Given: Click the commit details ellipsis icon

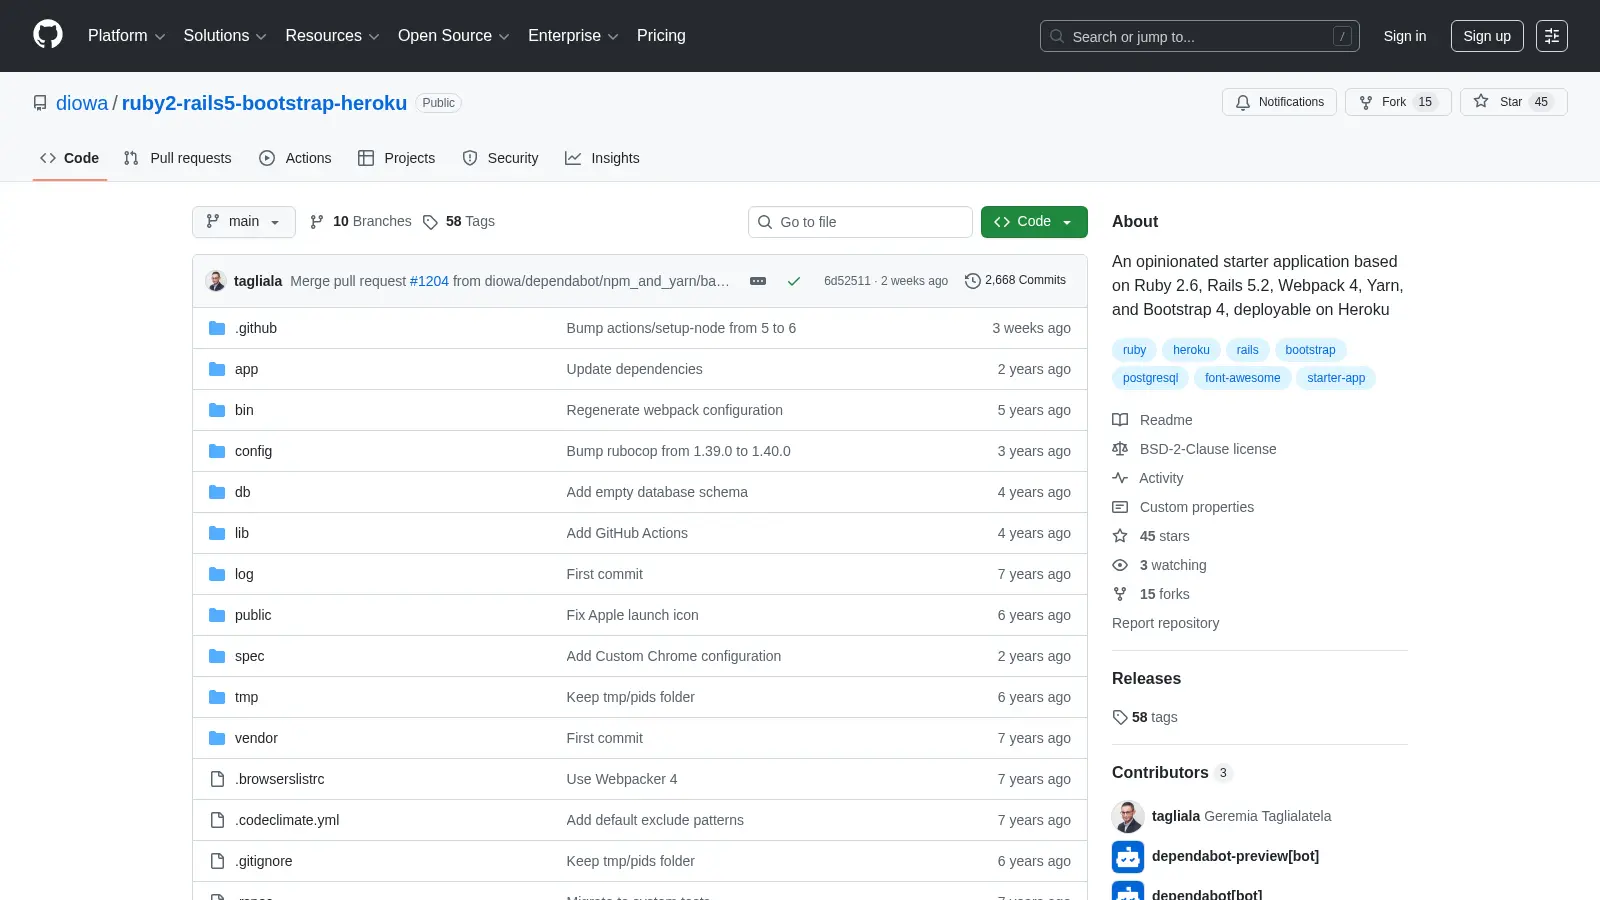Looking at the screenshot, I should click(758, 281).
